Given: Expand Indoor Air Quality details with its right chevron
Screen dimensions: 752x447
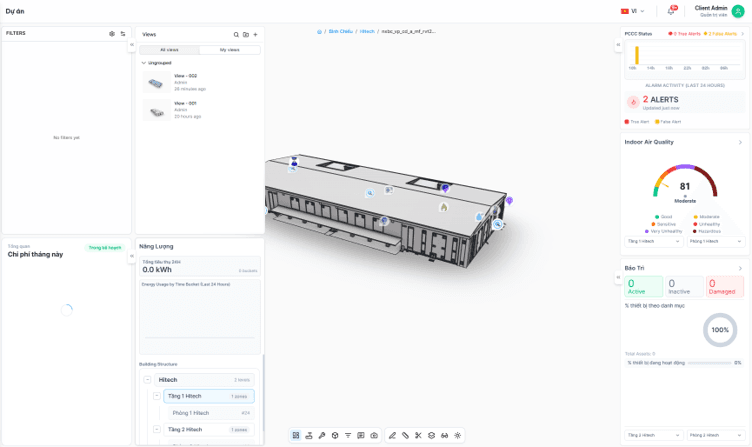Looking at the screenshot, I should click(x=740, y=142).
